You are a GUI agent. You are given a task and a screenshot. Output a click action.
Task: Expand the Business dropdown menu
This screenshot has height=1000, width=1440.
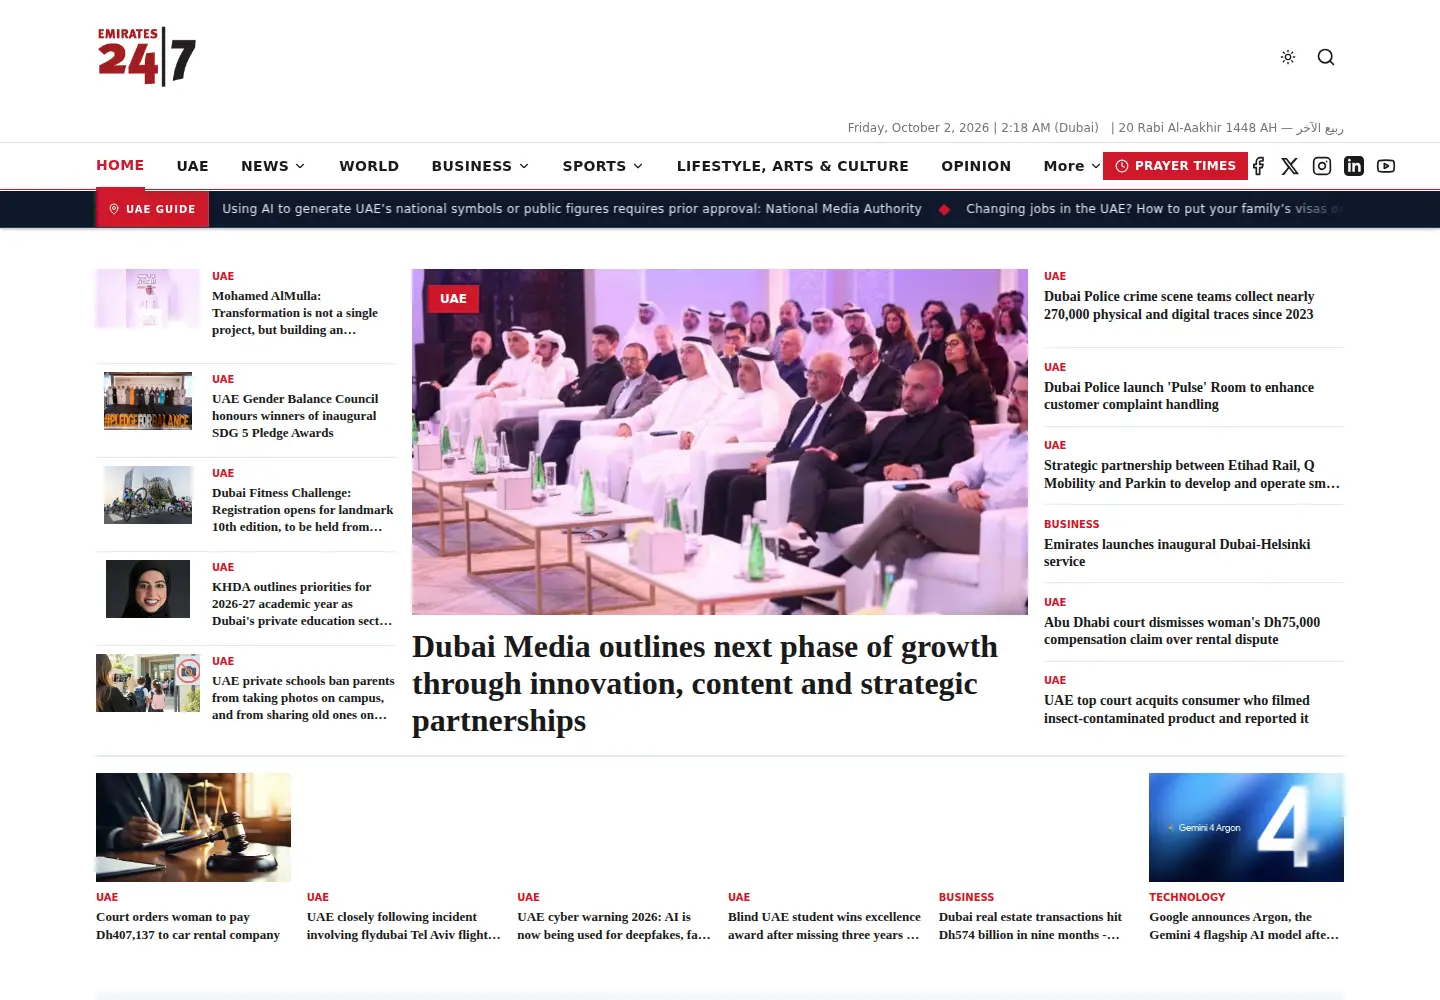click(x=481, y=166)
